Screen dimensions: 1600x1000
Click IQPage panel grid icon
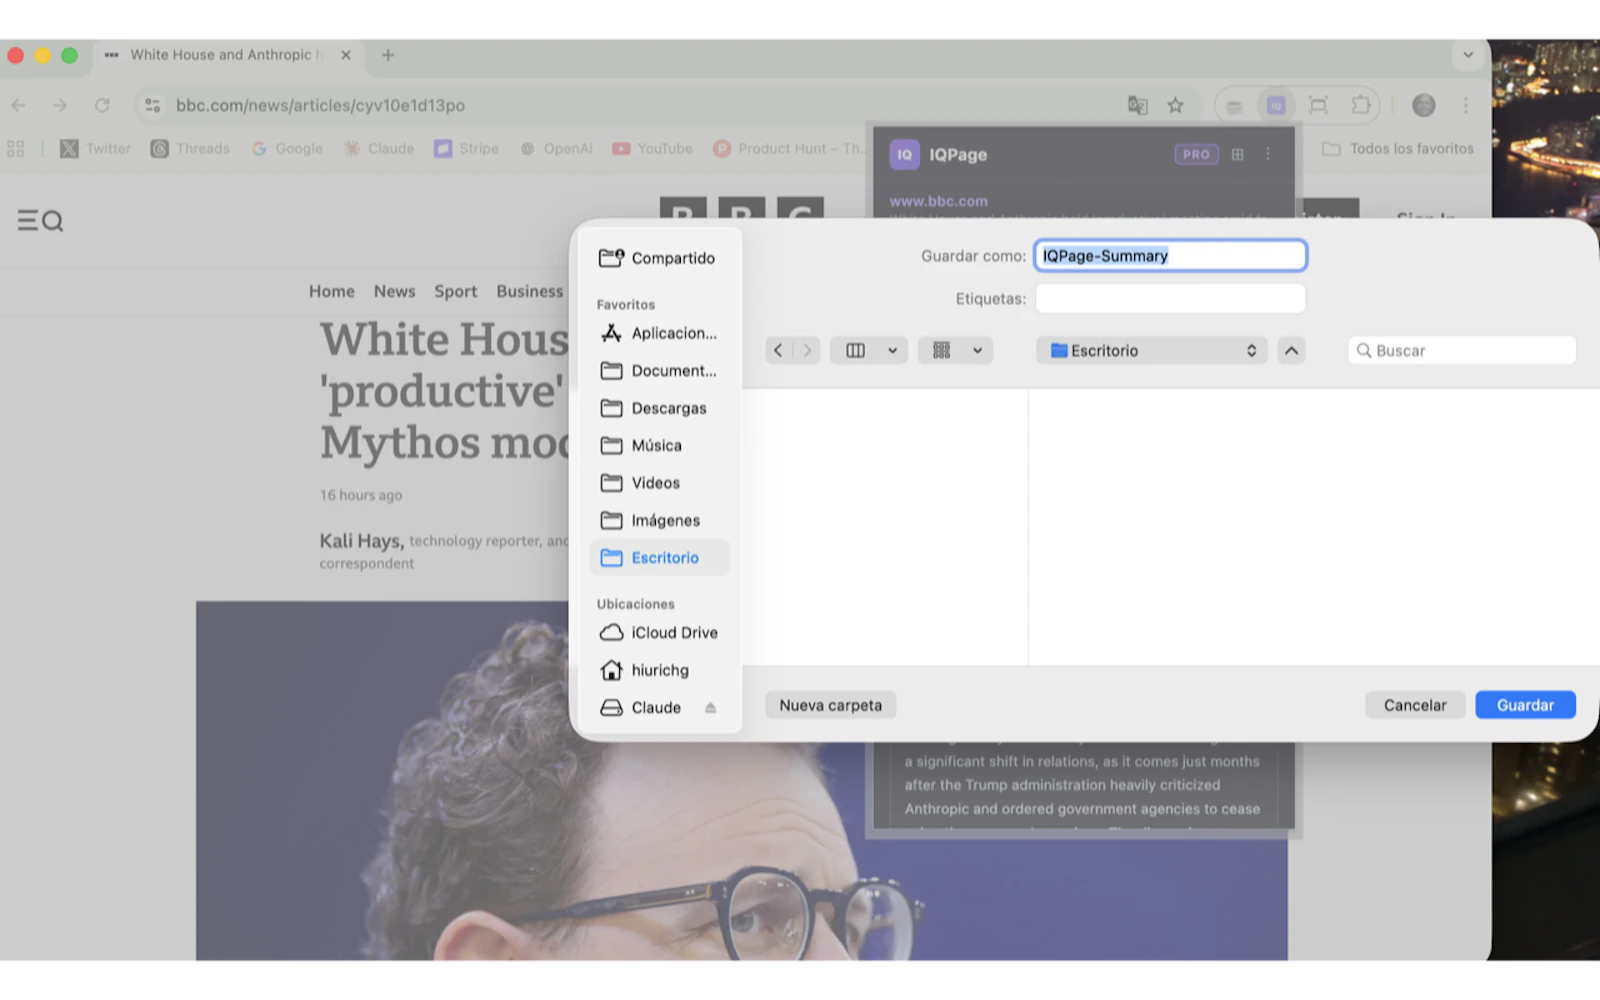coord(1238,154)
